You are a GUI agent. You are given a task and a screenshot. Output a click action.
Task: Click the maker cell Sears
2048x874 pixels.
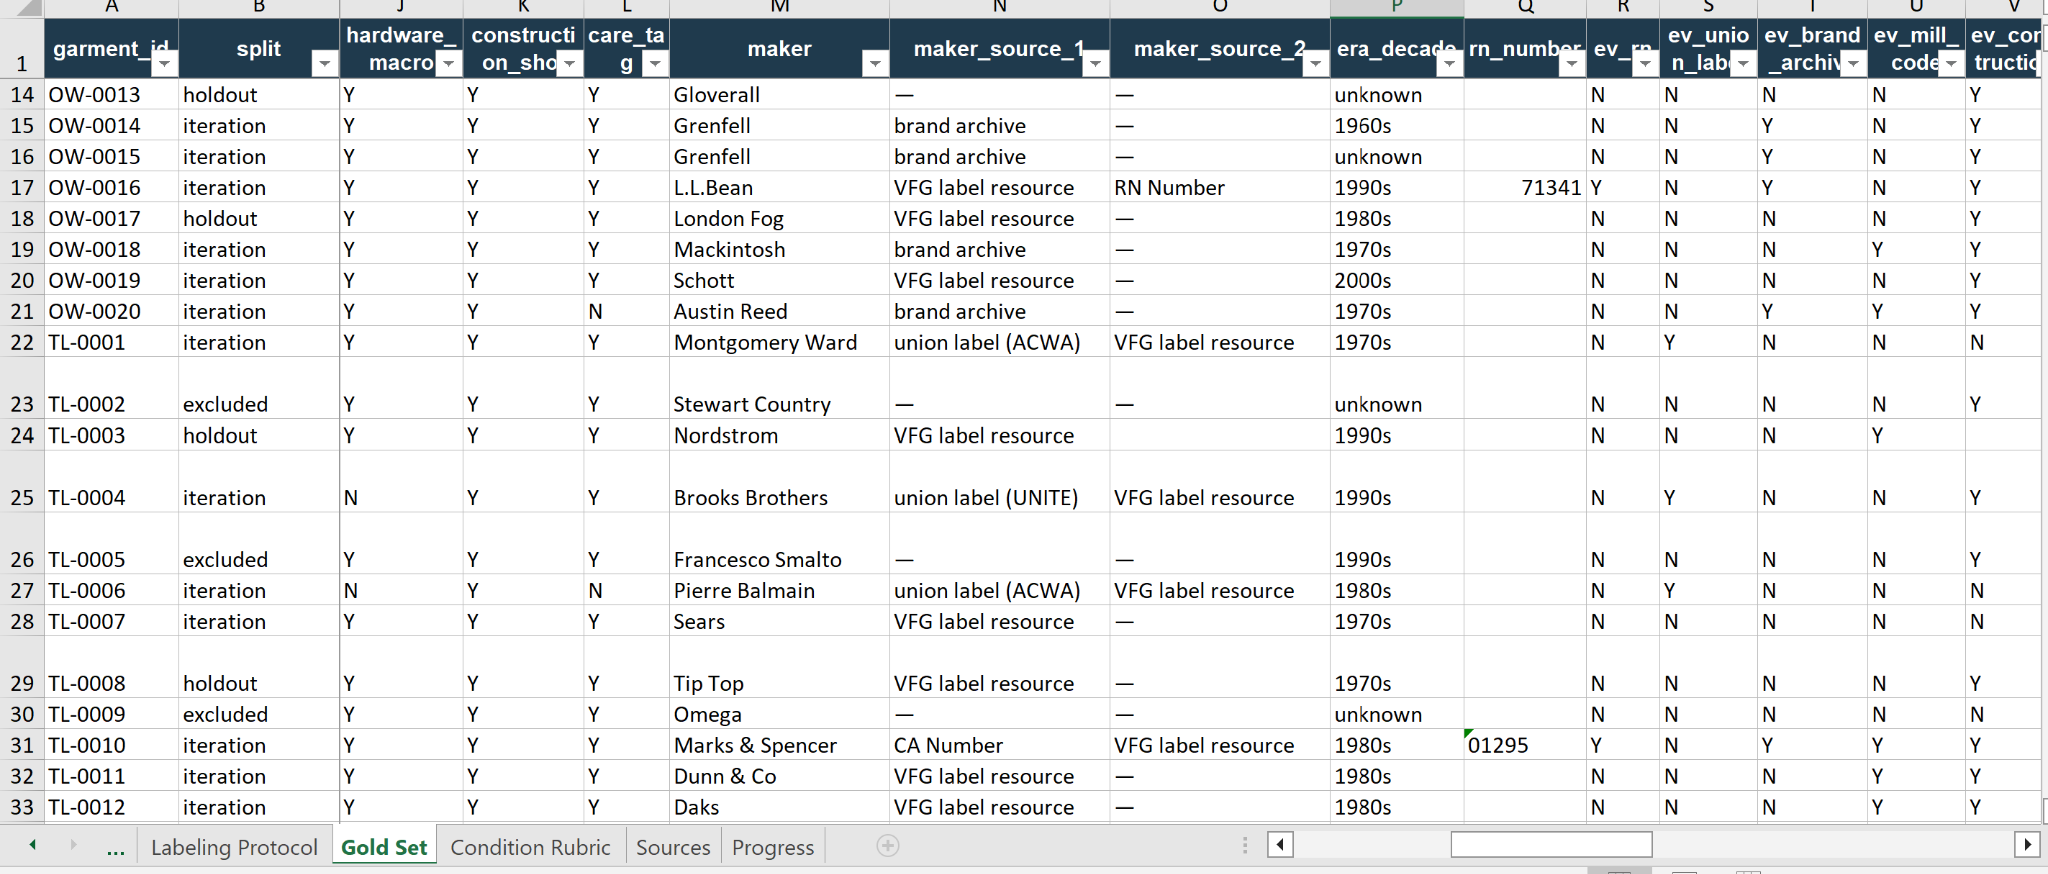[779, 621]
